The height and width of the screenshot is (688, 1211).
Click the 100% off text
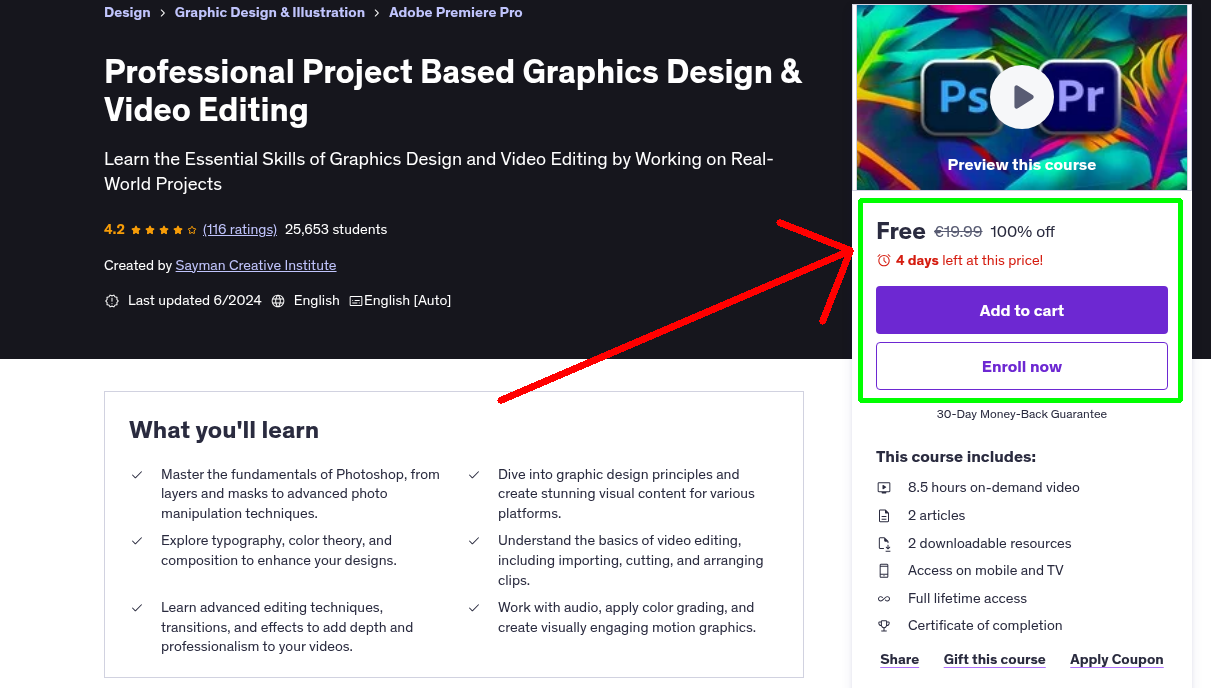pos(1023,231)
